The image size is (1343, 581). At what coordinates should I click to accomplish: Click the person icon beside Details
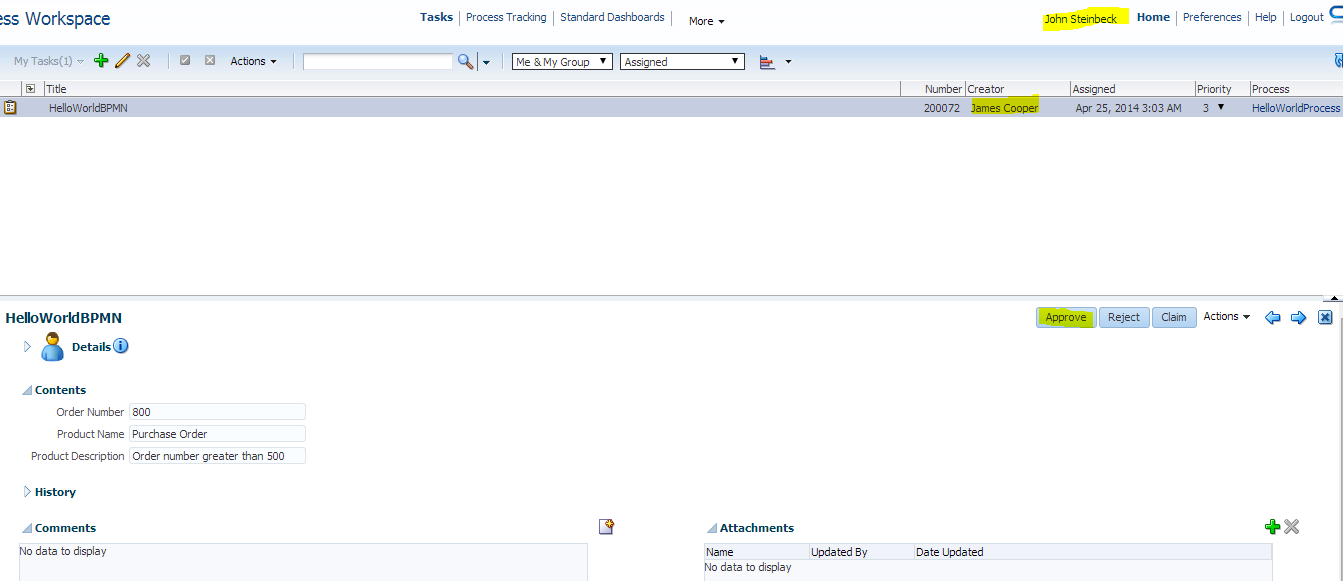(53, 347)
